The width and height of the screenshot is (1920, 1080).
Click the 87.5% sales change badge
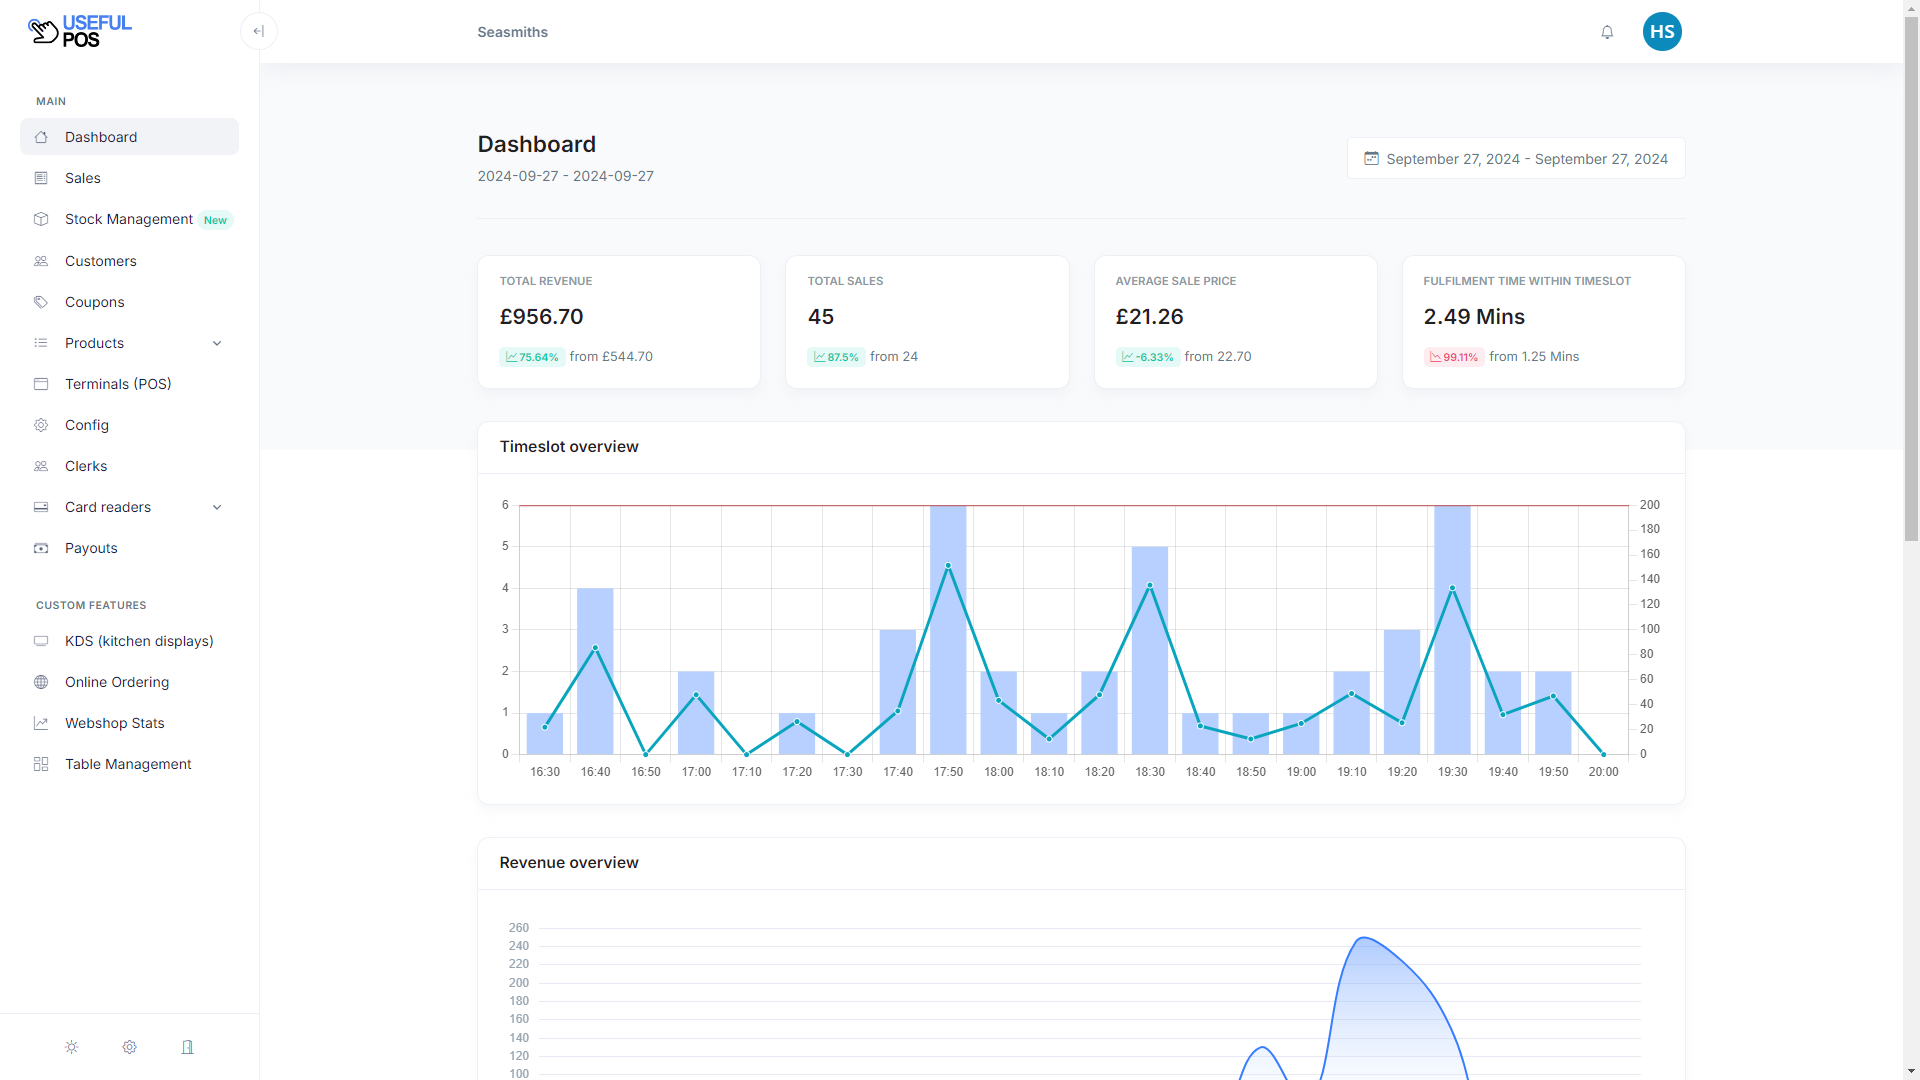[835, 357]
